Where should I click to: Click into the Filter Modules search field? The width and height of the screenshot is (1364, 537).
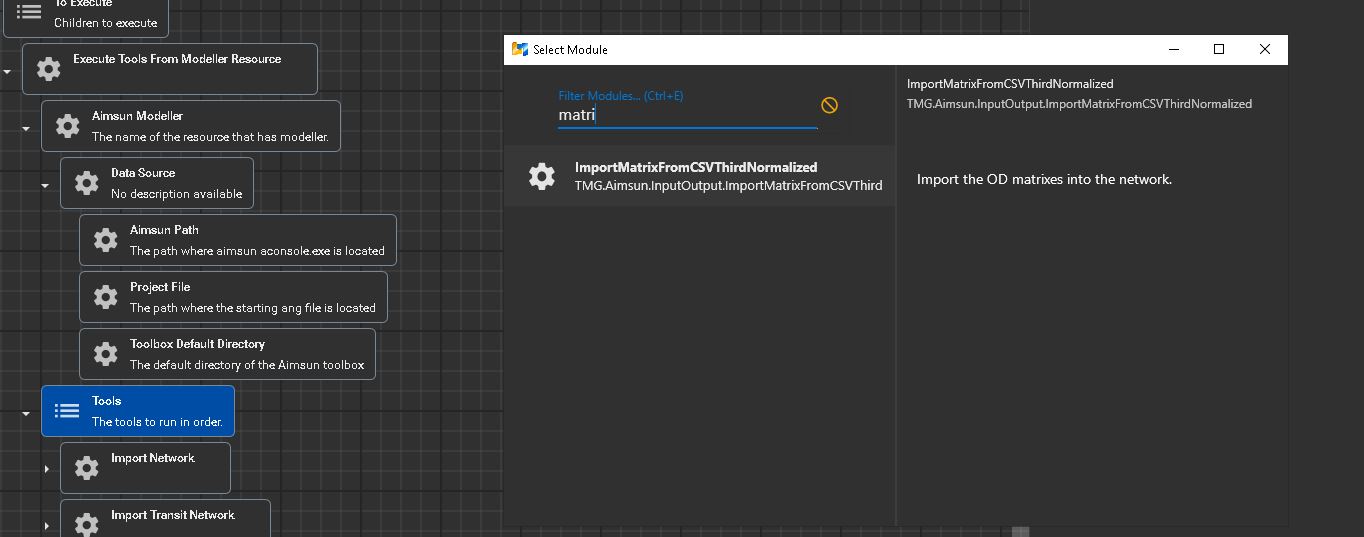[687, 115]
